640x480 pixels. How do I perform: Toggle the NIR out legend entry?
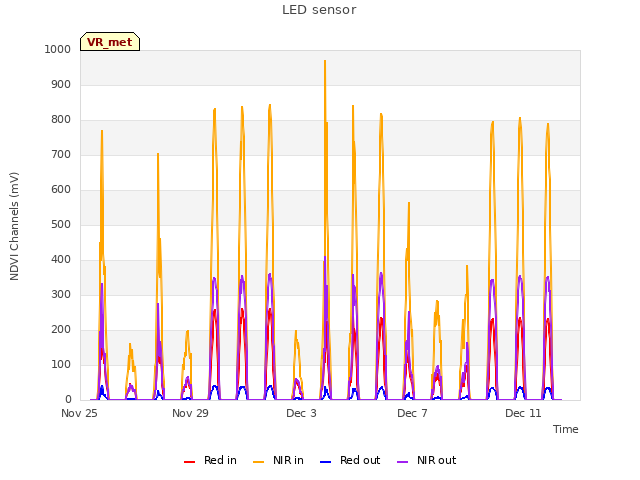[x=427, y=460]
